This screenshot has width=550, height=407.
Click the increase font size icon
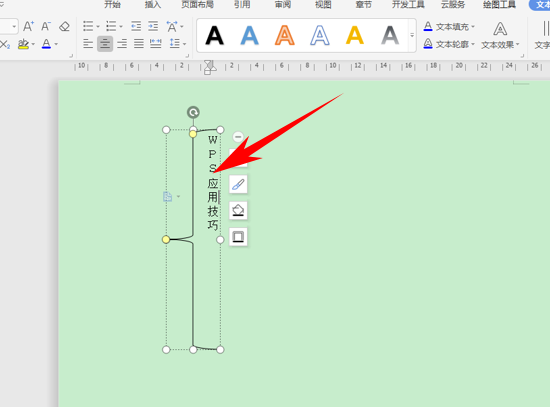(28, 26)
